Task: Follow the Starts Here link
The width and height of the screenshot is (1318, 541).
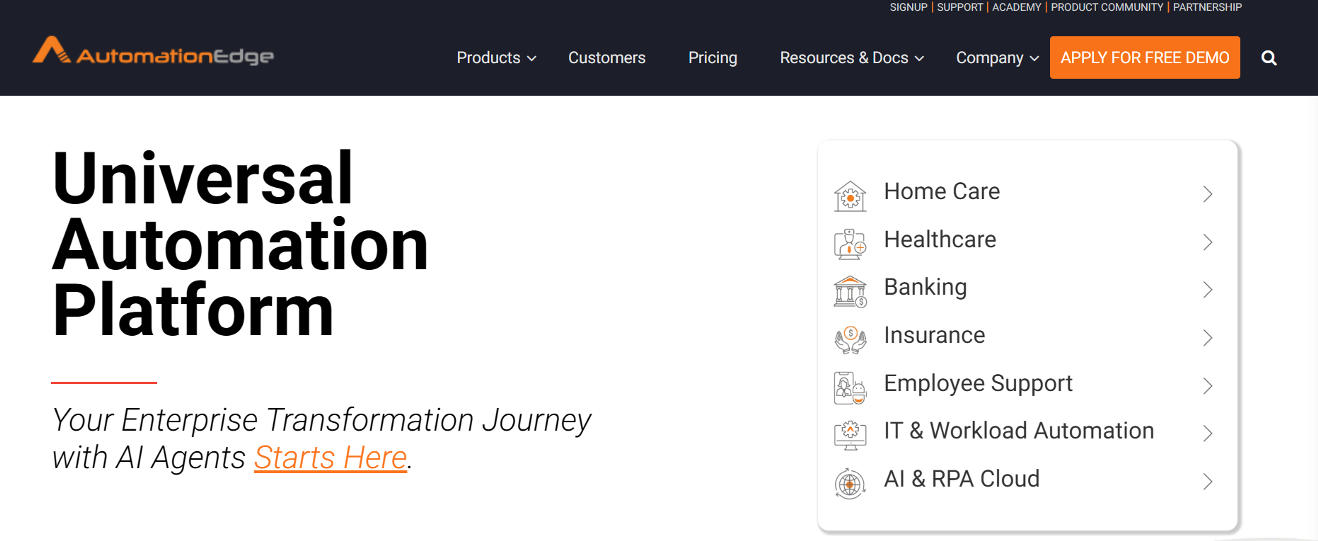Action: pos(330,458)
